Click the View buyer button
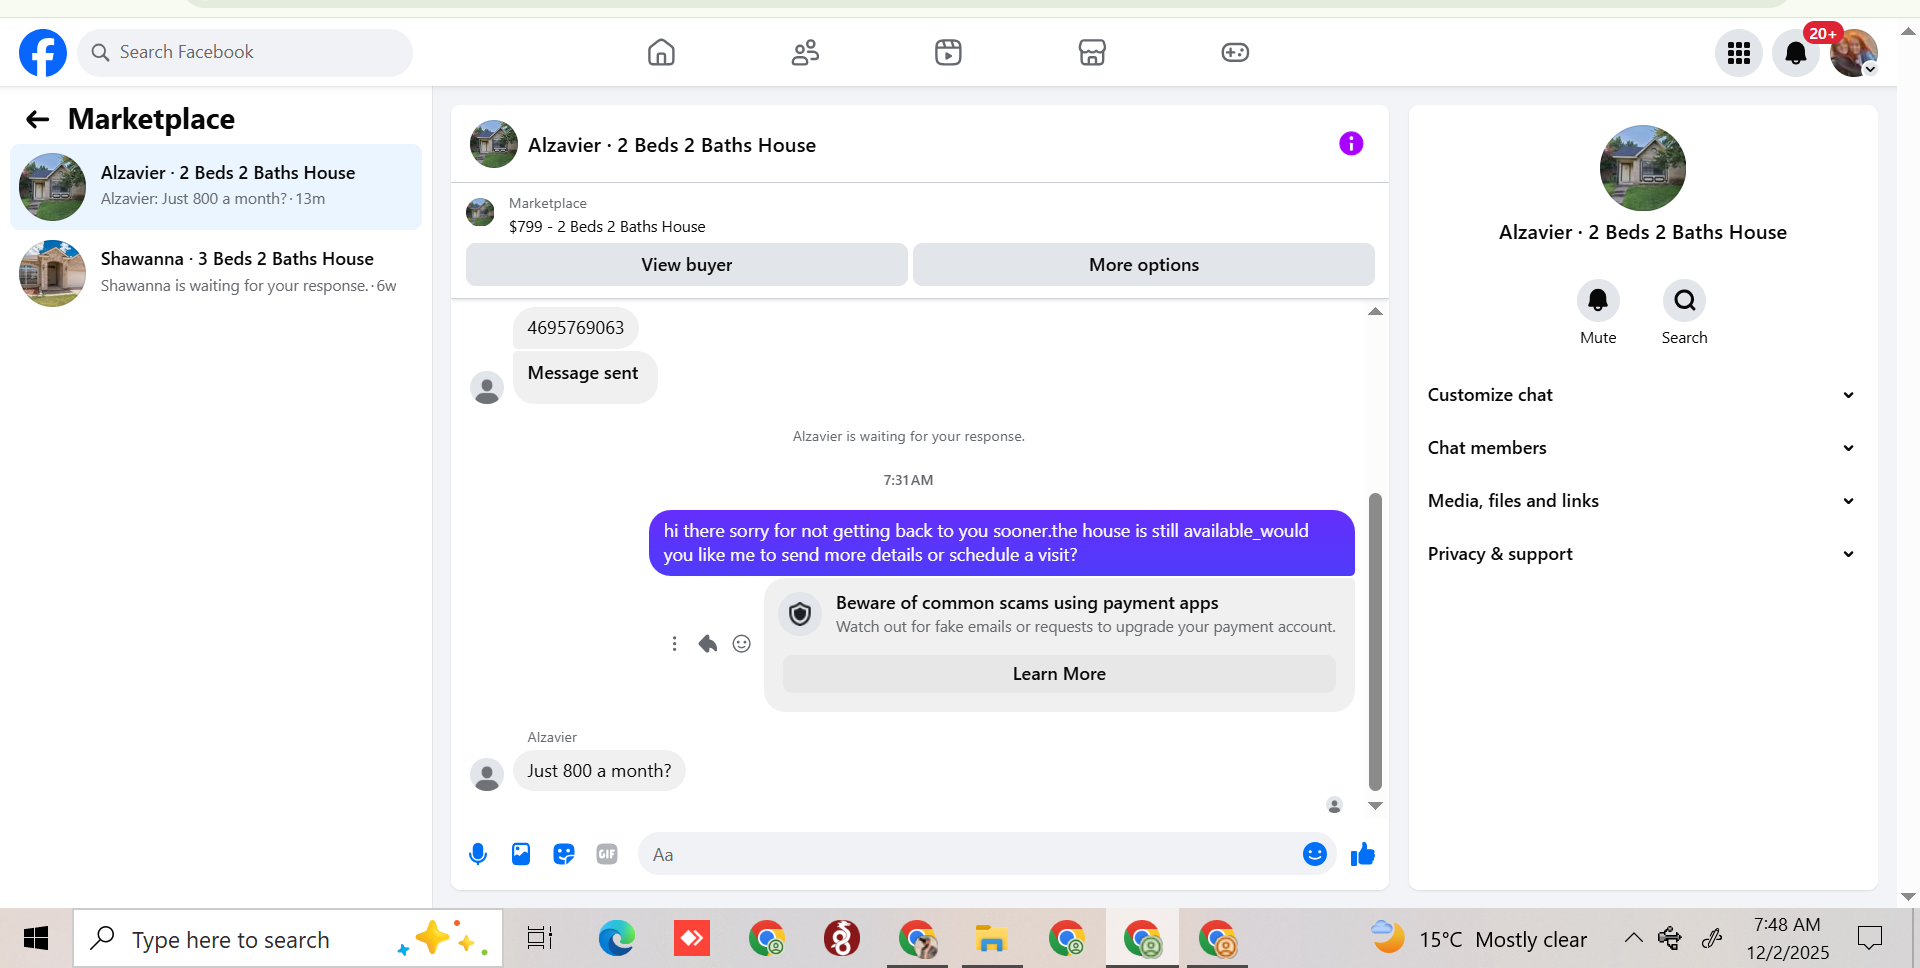This screenshot has height=968, width=1920. coord(687,265)
